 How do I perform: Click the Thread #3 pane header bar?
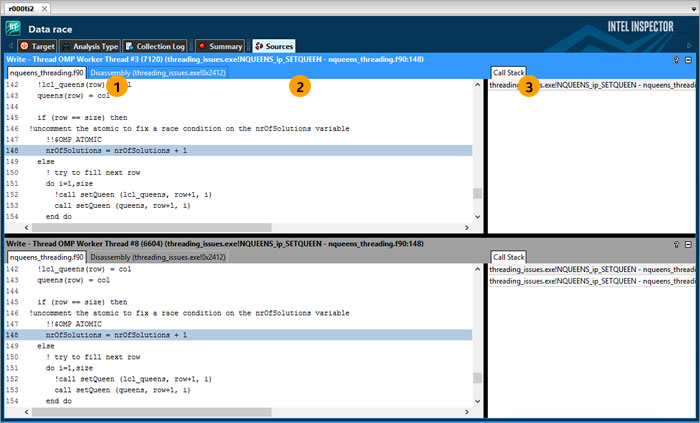pyautogui.click(x=348, y=59)
